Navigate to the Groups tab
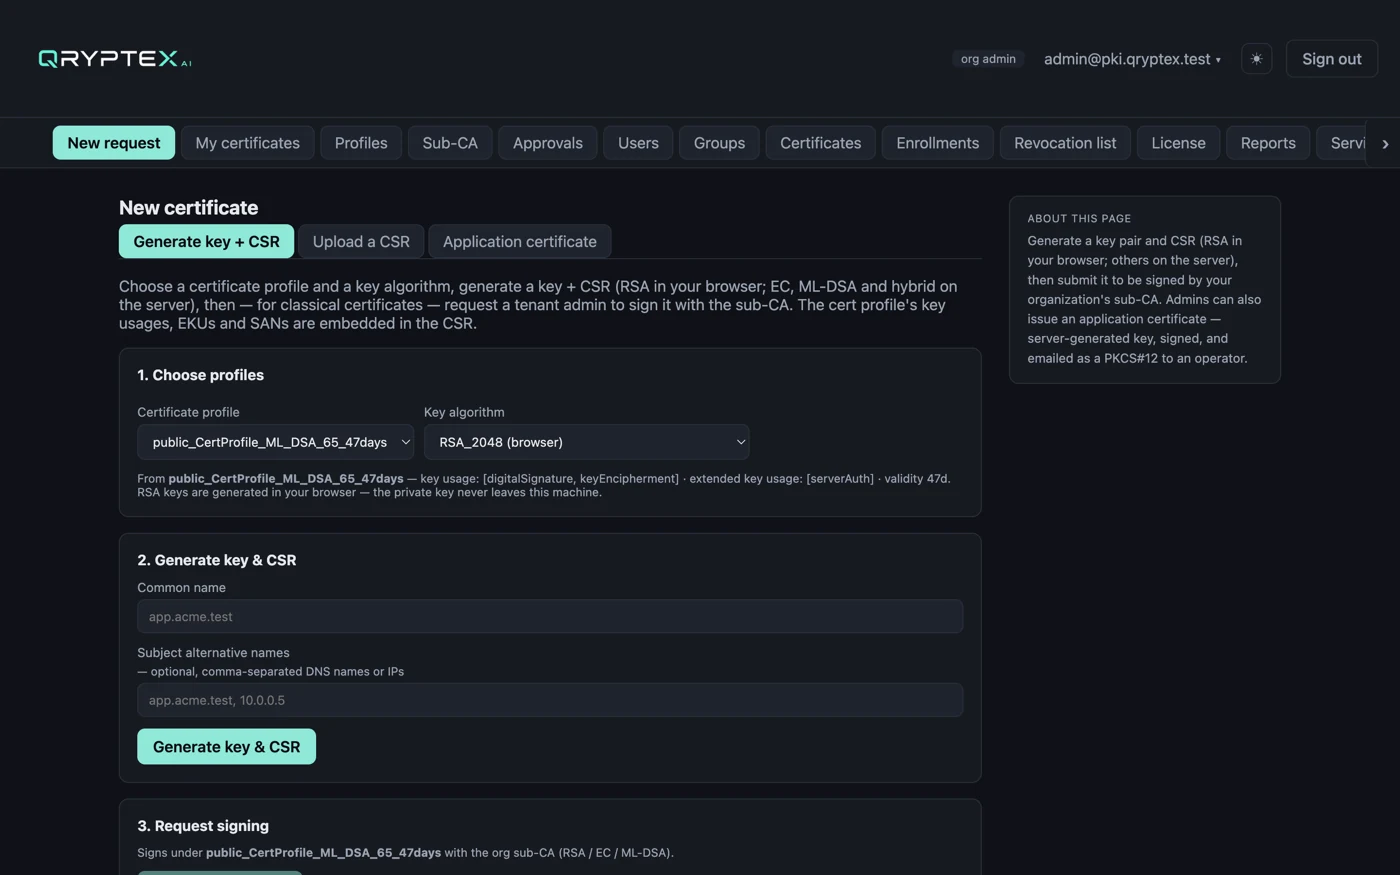Viewport: 1400px width, 875px height. coord(720,143)
